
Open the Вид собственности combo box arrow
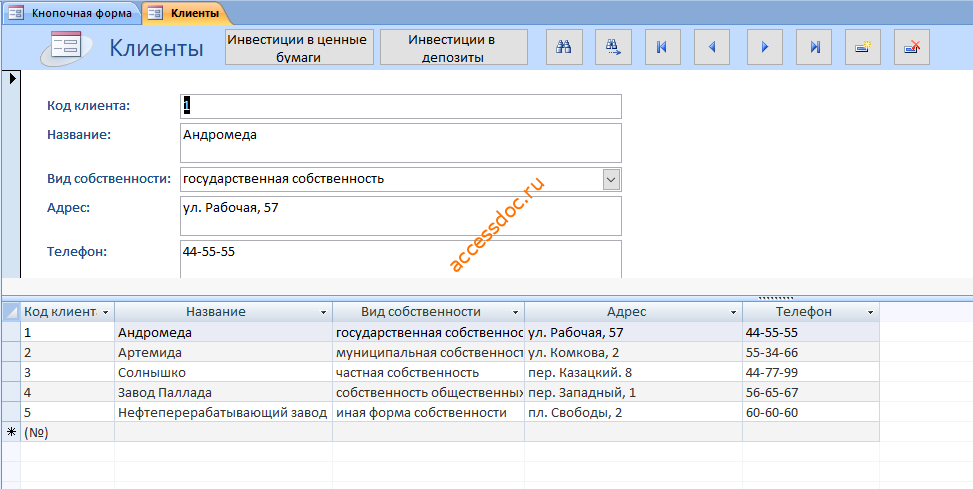611,180
